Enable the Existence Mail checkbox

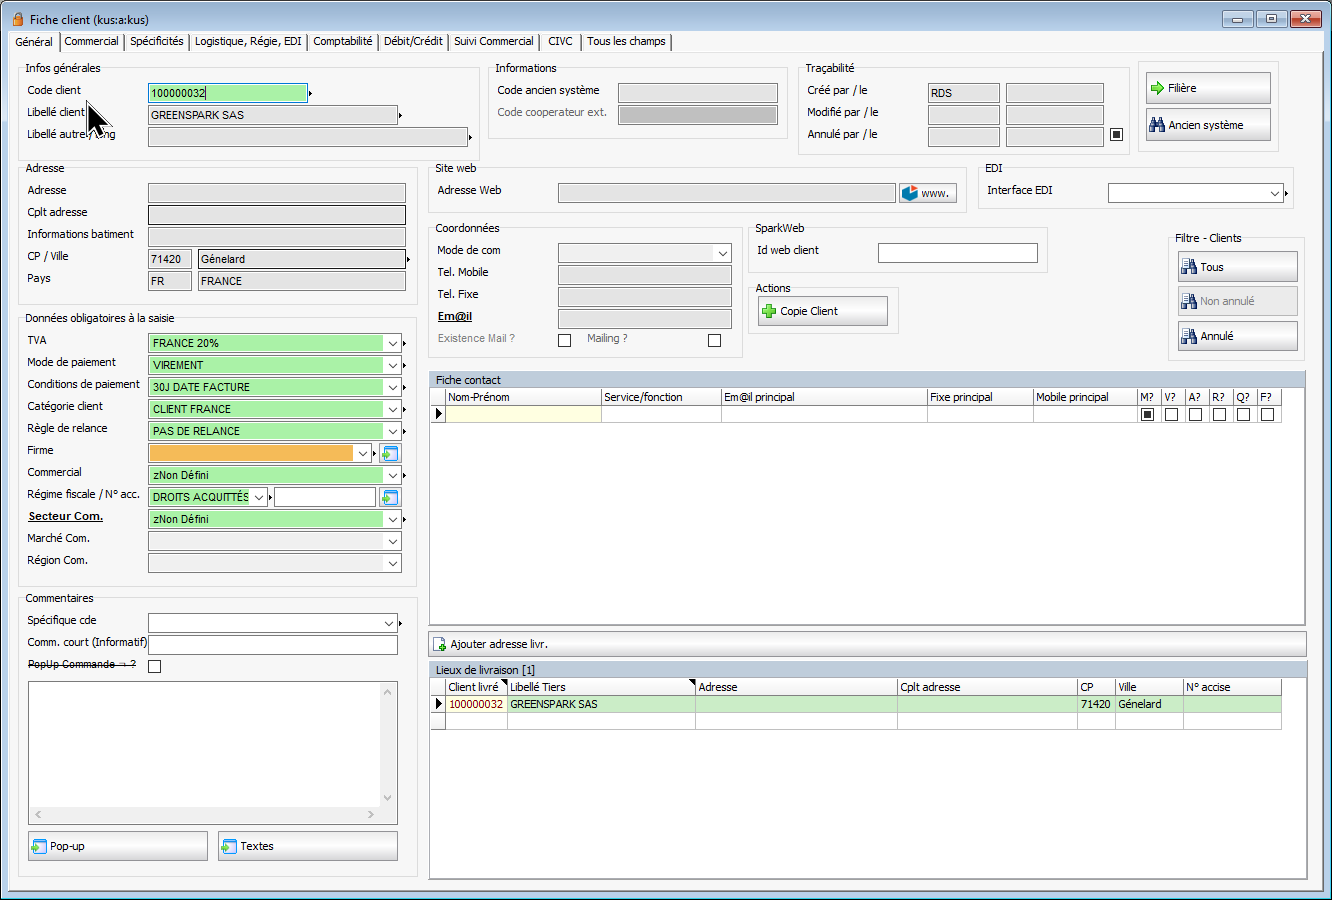click(564, 340)
